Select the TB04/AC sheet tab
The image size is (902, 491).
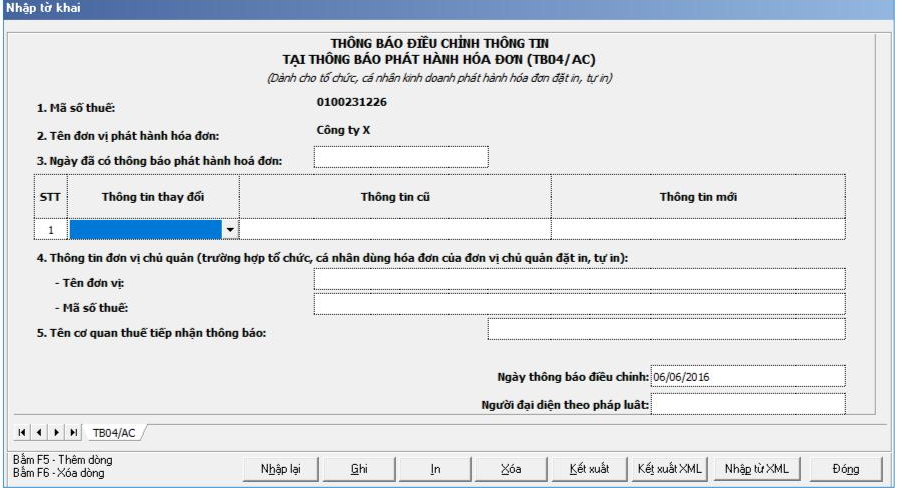coord(114,433)
